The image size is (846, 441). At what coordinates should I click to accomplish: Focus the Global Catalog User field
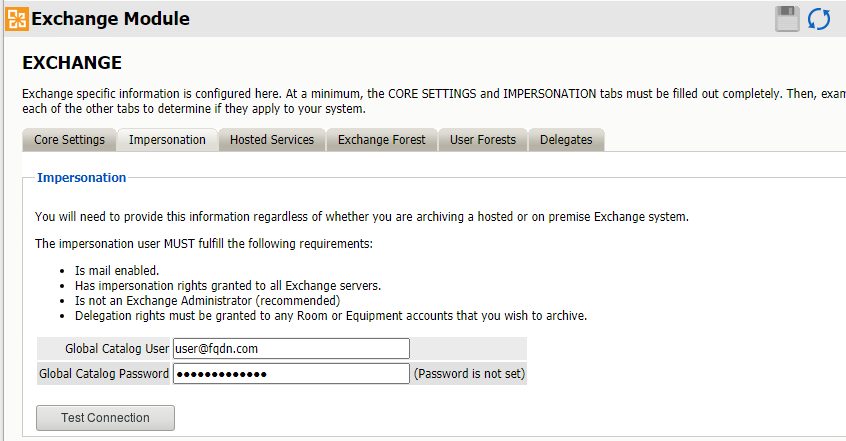[291, 348]
